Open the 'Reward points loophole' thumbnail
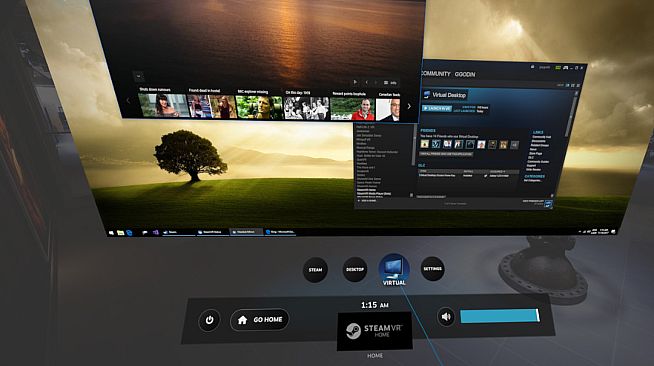Image resolution: width=654 pixels, height=366 pixels. [352, 109]
